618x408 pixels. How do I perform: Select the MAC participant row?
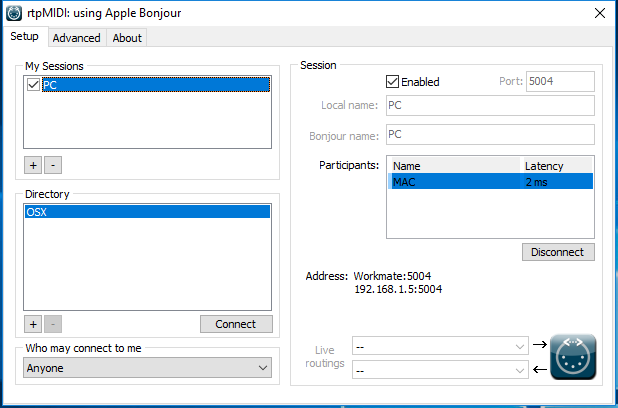pyautogui.click(x=490, y=182)
